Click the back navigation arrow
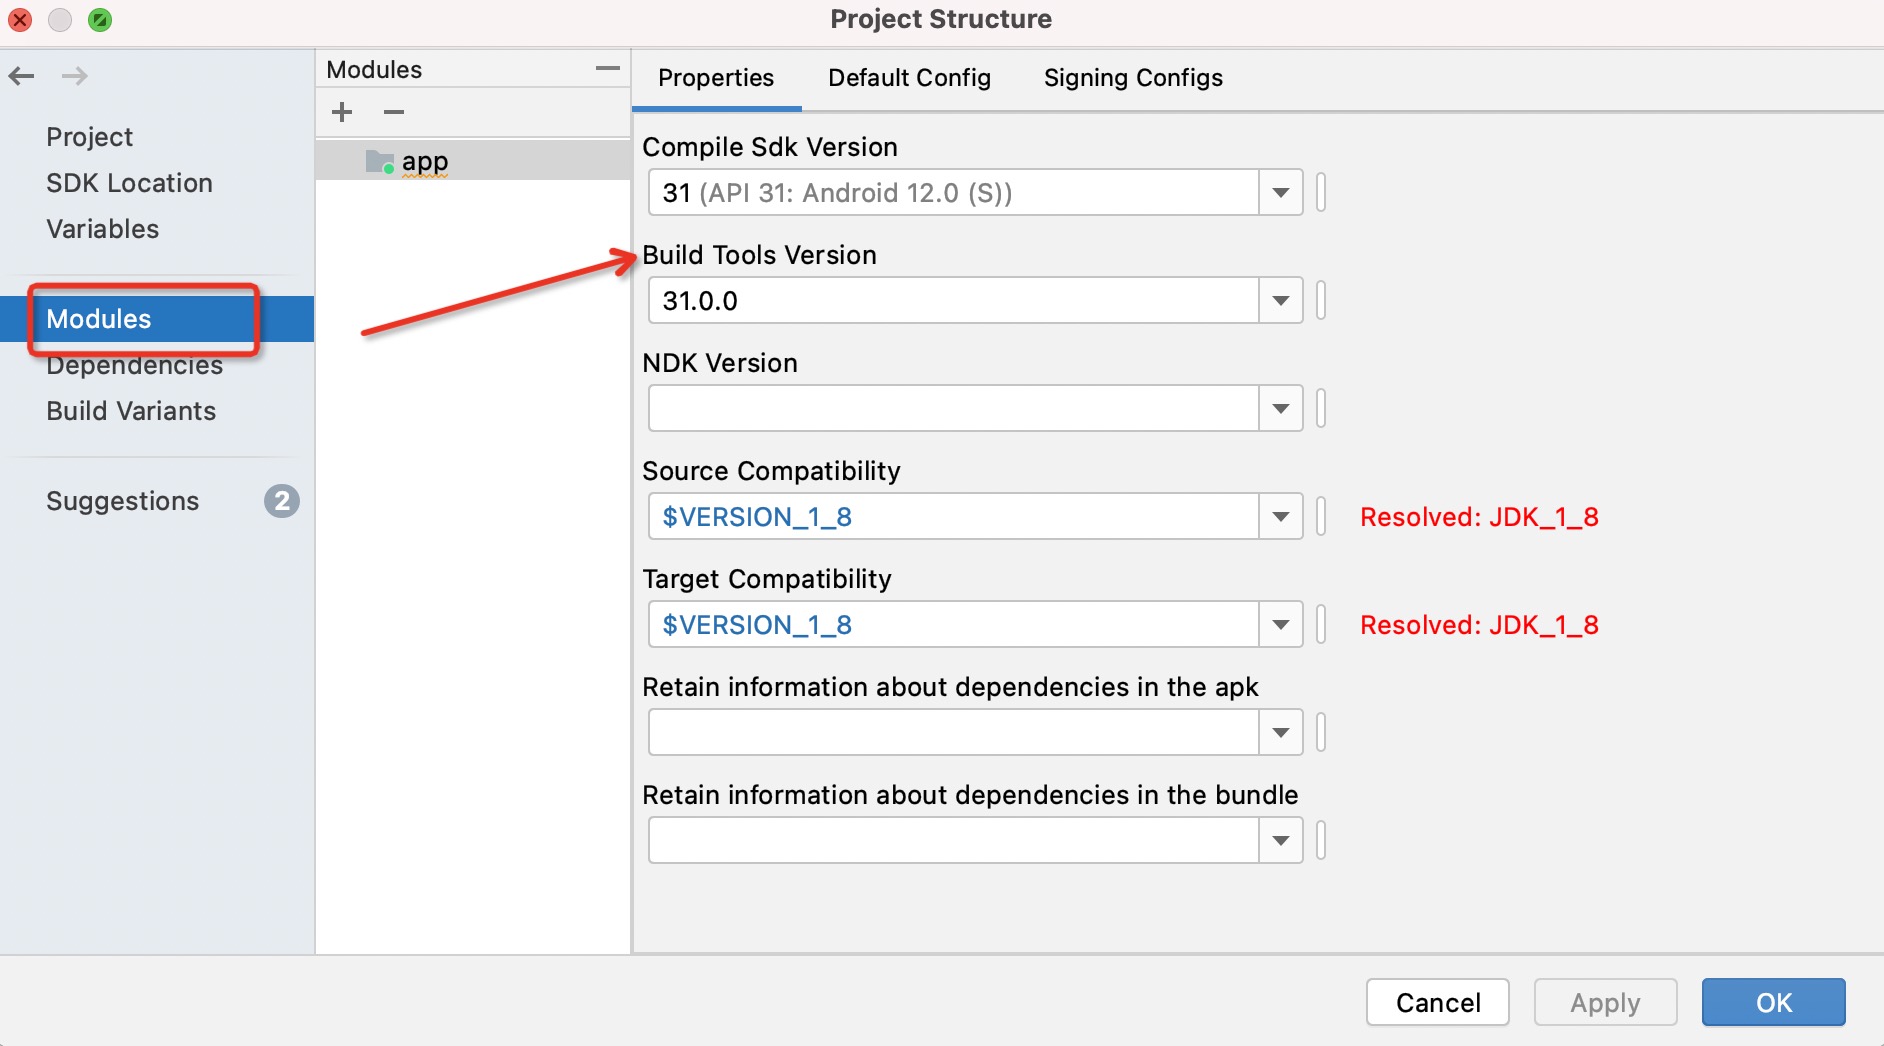This screenshot has width=1884, height=1046. pyautogui.click(x=22, y=76)
